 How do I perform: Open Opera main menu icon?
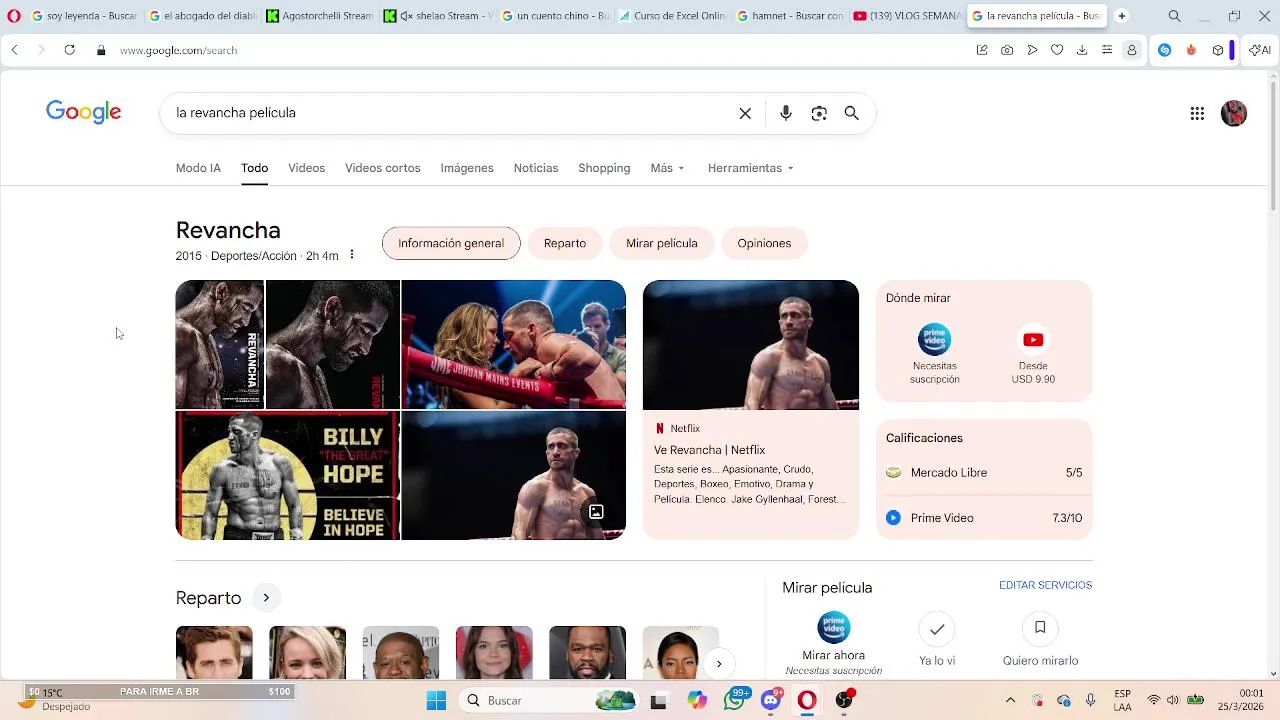click(x=13, y=16)
